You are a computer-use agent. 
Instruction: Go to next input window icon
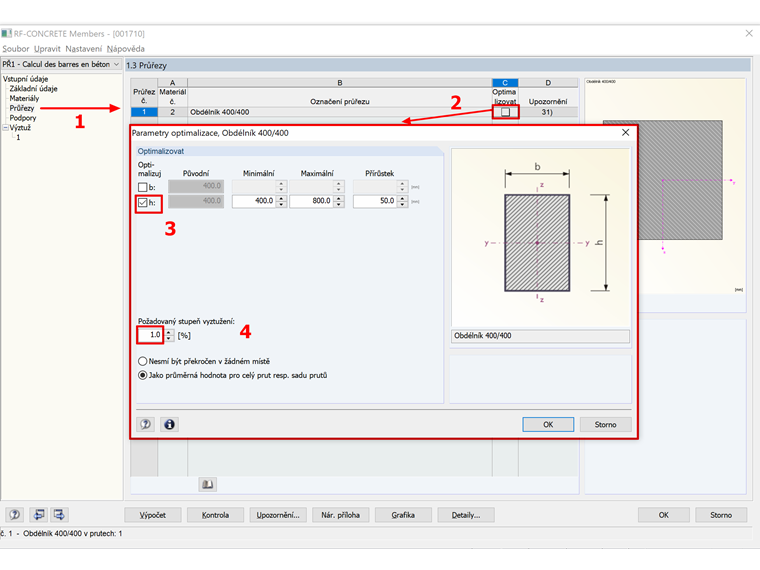[59, 515]
